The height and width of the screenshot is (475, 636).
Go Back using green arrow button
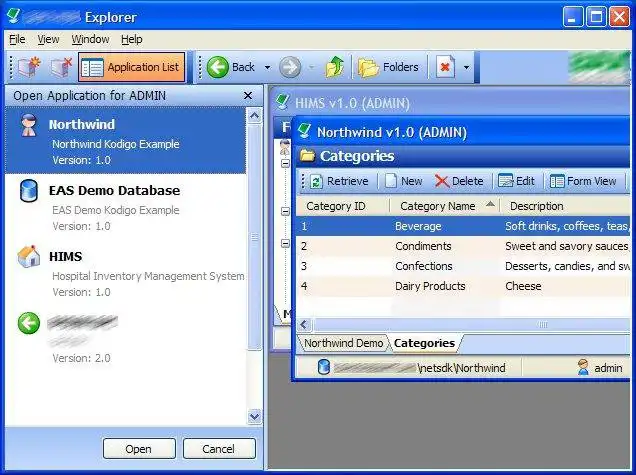[x=231, y=67]
